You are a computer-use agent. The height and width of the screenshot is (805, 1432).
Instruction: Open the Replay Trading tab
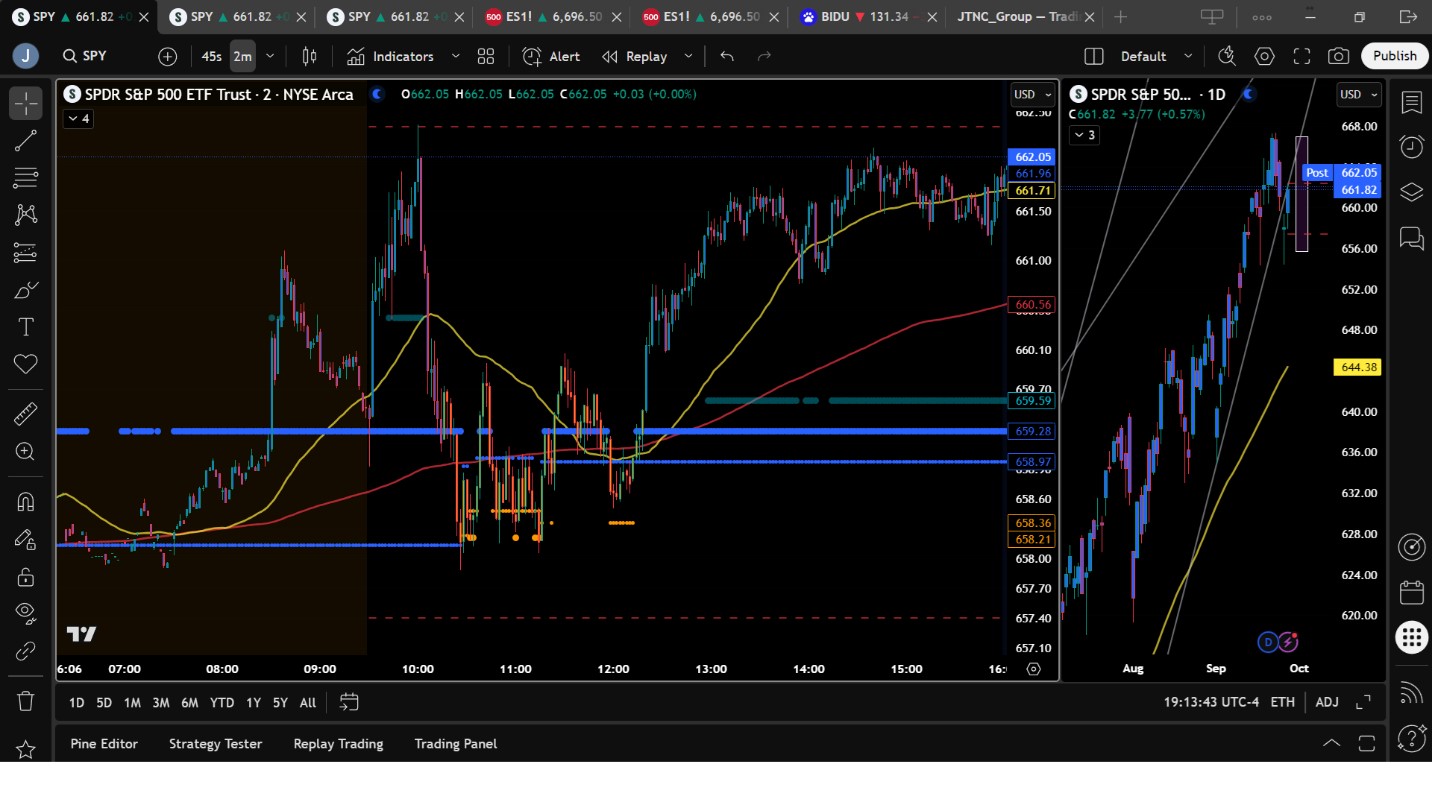pyautogui.click(x=338, y=743)
